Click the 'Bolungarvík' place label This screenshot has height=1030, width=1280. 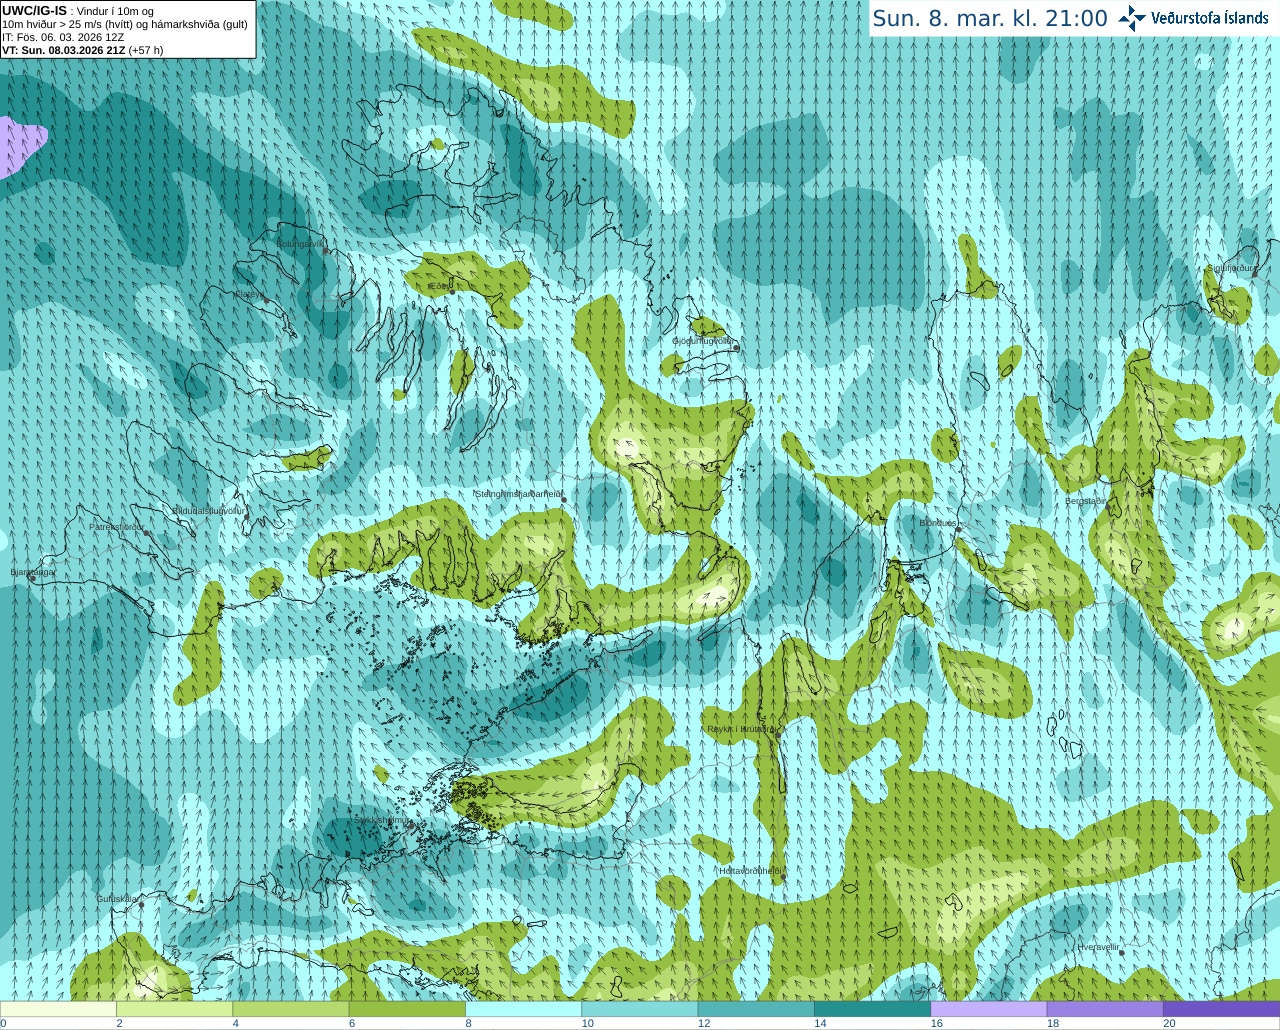coord(300,243)
